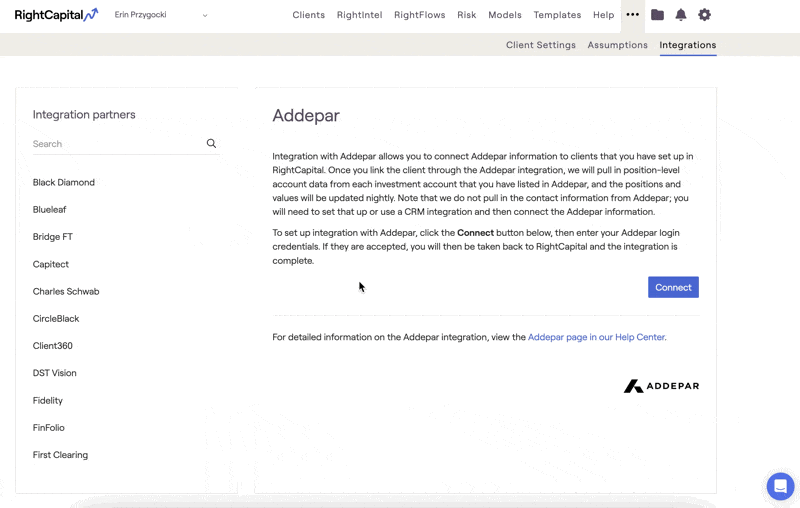This screenshot has width=800, height=508.
Task: Click the Addepar page heading
Action: [306, 116]
